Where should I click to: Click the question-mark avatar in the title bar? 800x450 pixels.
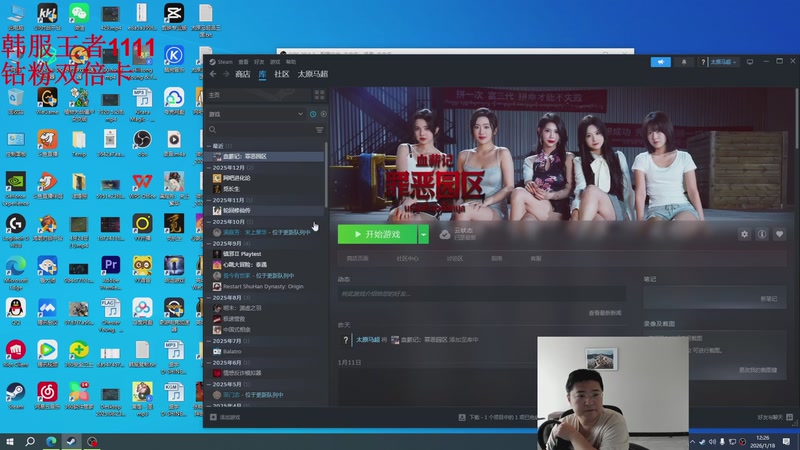pyautogui.click(x=703, y=62)
